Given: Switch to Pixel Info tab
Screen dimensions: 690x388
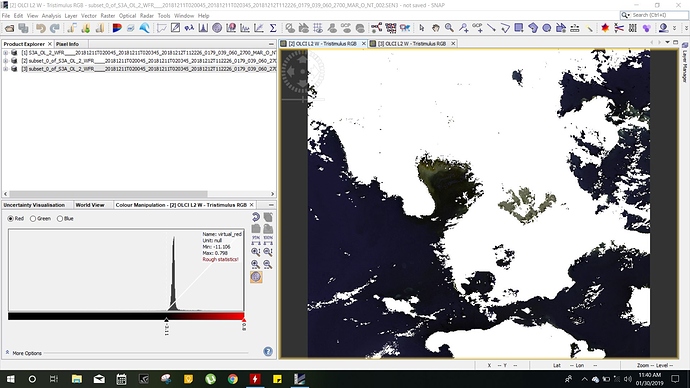Looking at the screenshot, I should click(67, 44).
